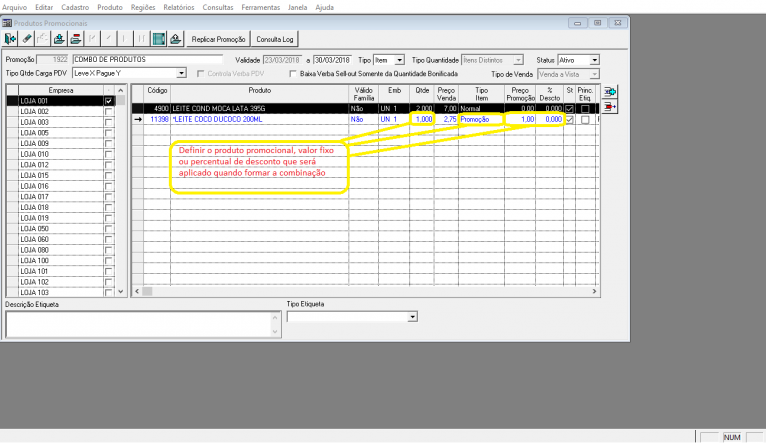
Task: Select the LEITE COND MOCA LATA 395G row
Action: [365, 108]
